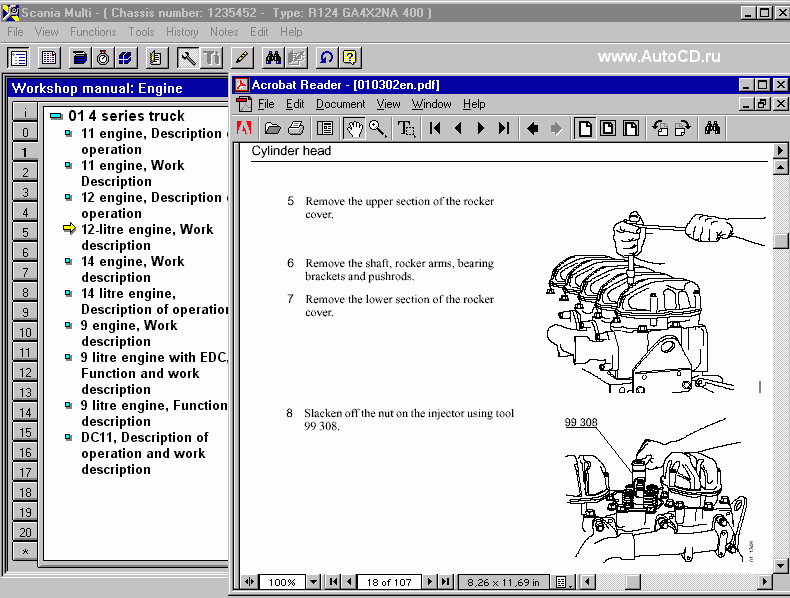Click the 100% zoom field
Screen dimensions: 790x598
point(282,582)
